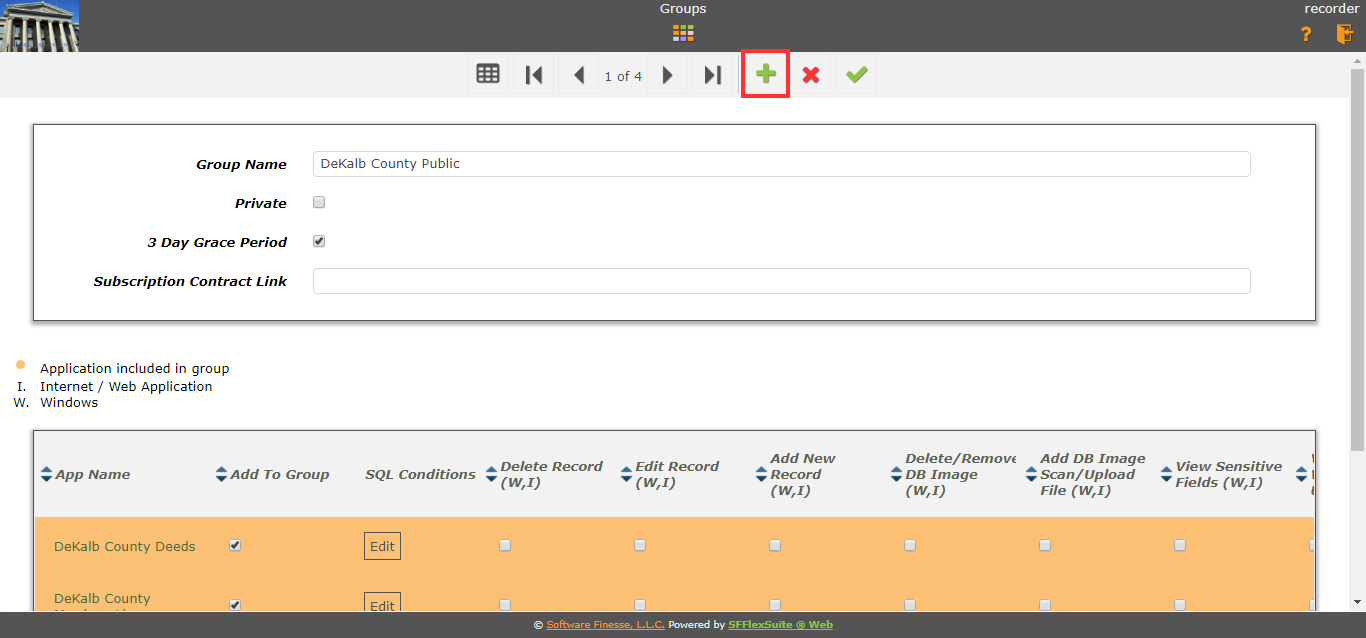Open help with the orange question mark

point(1306,34)
